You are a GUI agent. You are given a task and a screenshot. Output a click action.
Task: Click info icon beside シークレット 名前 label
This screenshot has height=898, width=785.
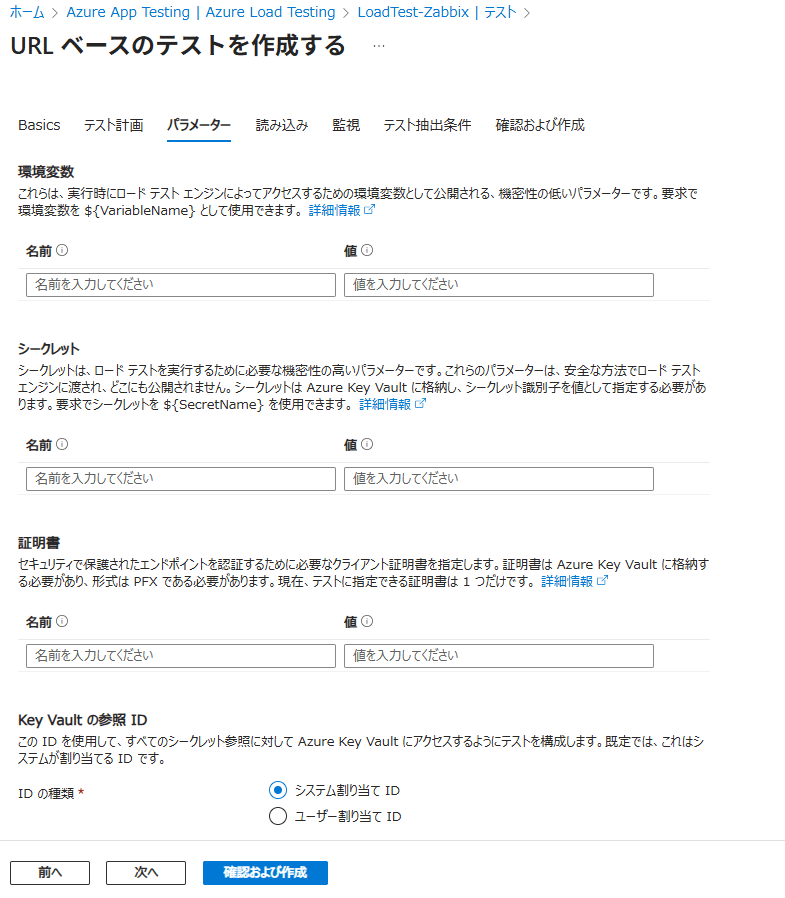click(x=62, y=445)
